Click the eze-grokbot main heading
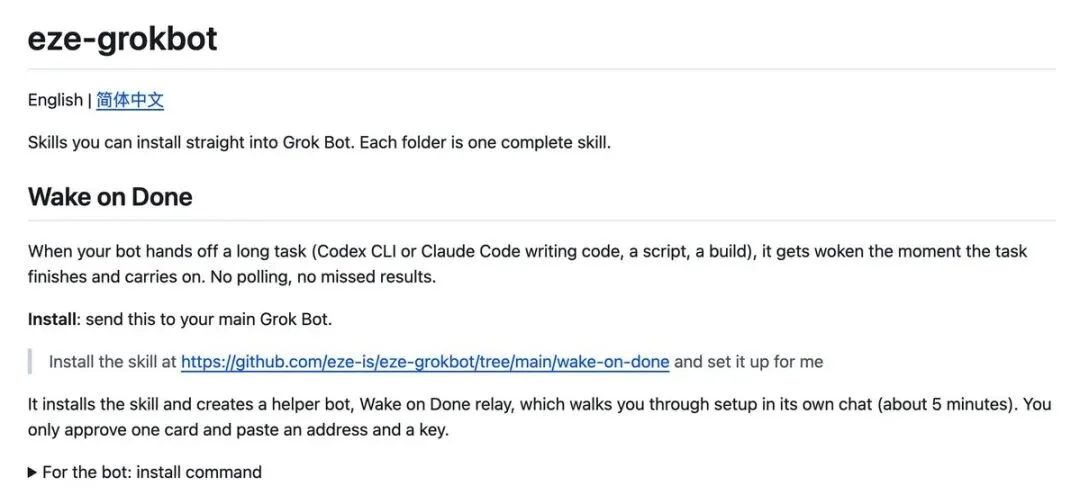This screenshot has width=1080, height=495. tap(123, 38)
